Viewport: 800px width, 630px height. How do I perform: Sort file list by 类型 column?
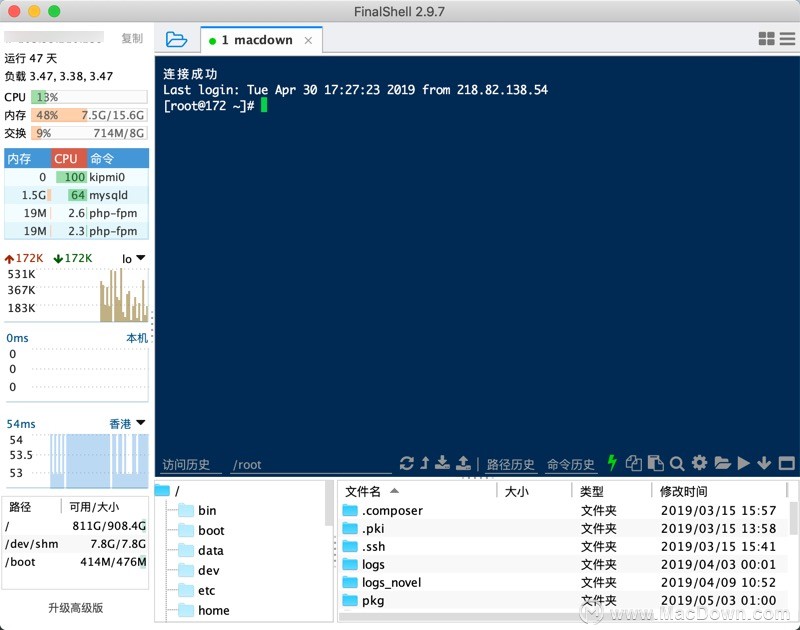coord(612,491)
